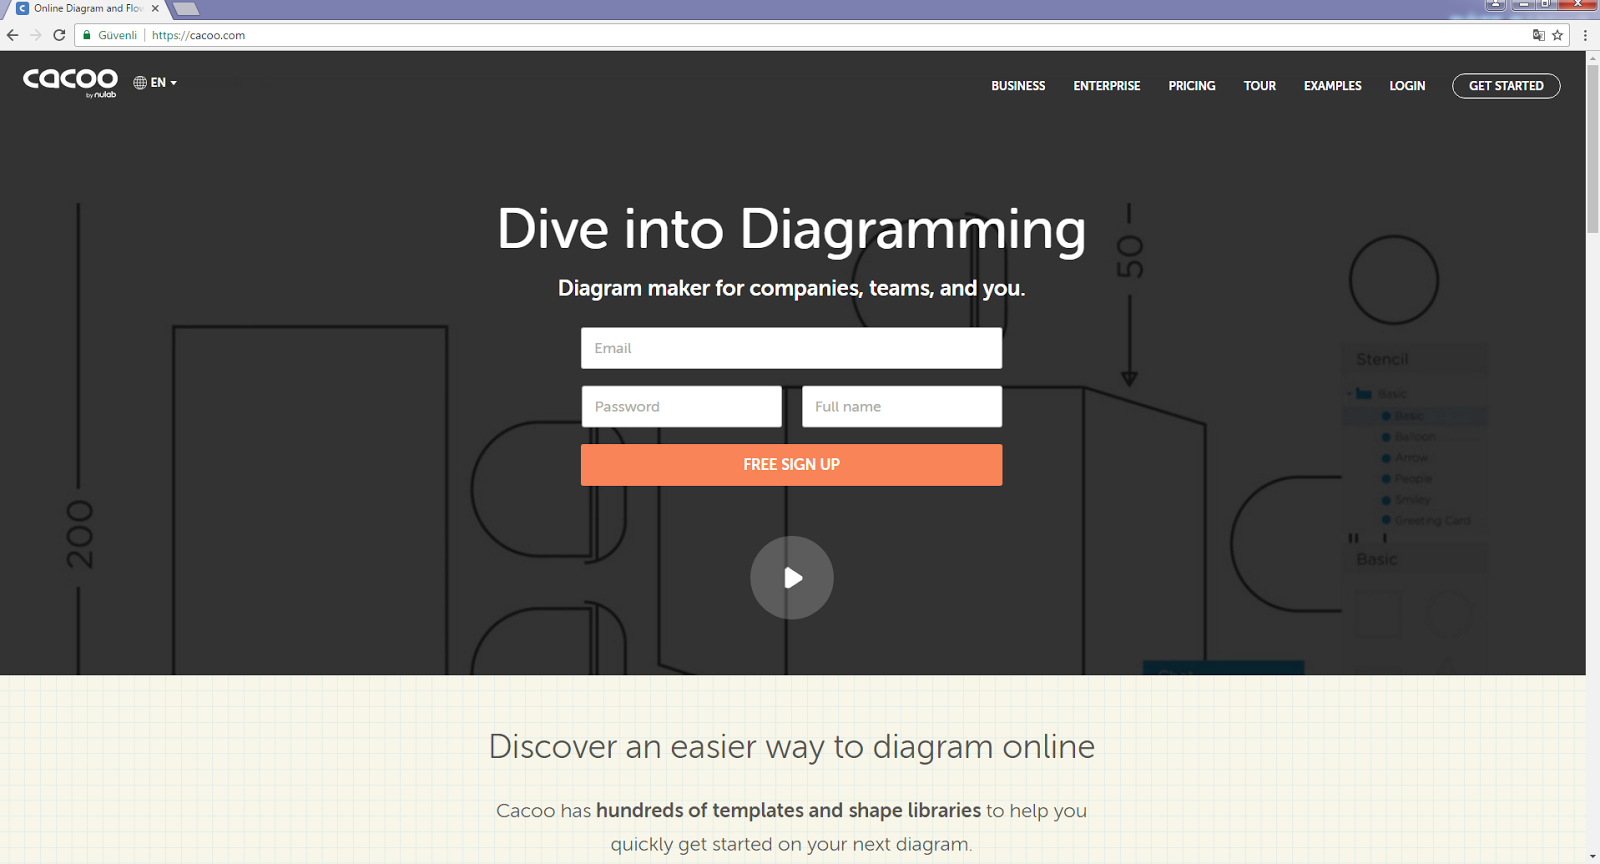Click the scrollbar up arrow

(1593, 58)
